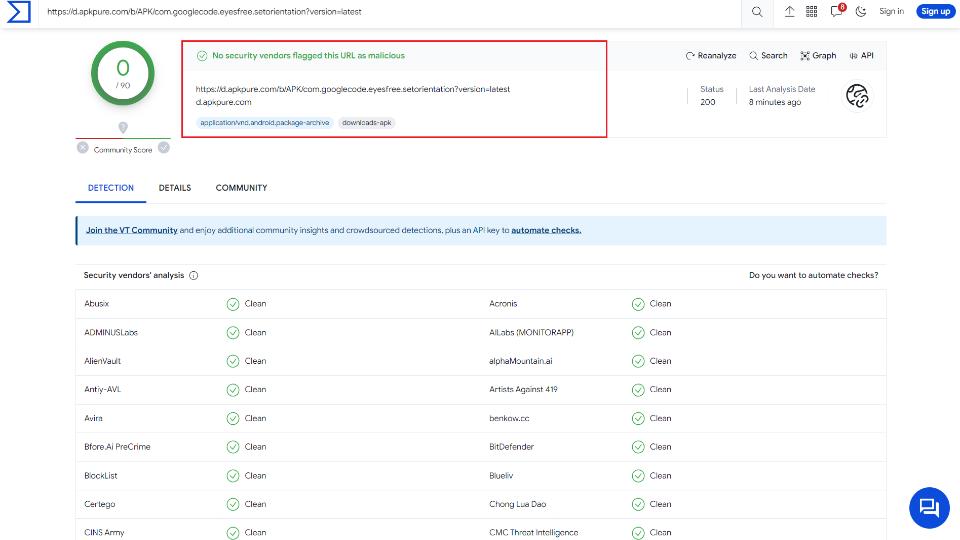Click Reanalyze button

coord(711,56)
